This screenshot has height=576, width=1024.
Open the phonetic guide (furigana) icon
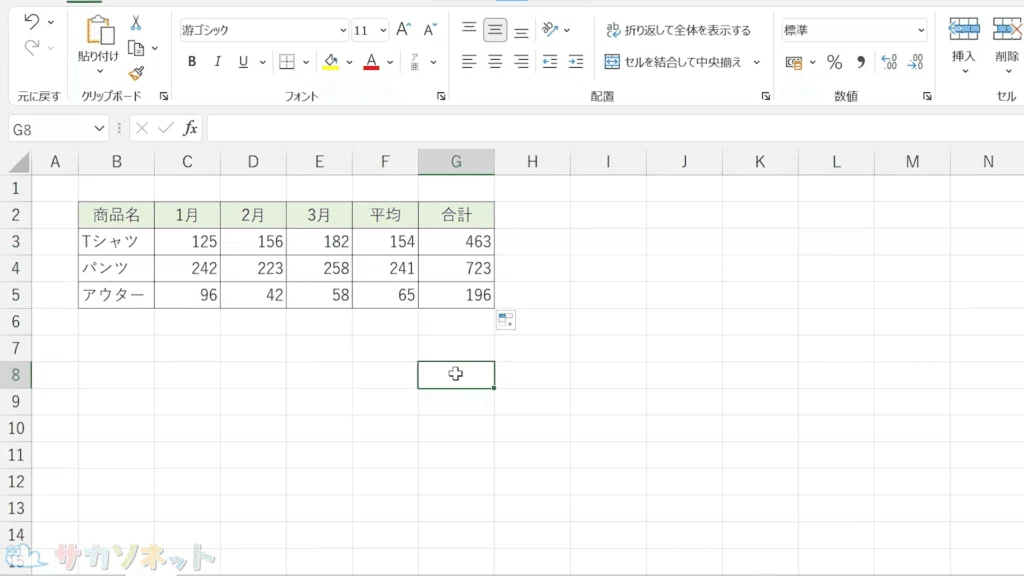[415, 61]
